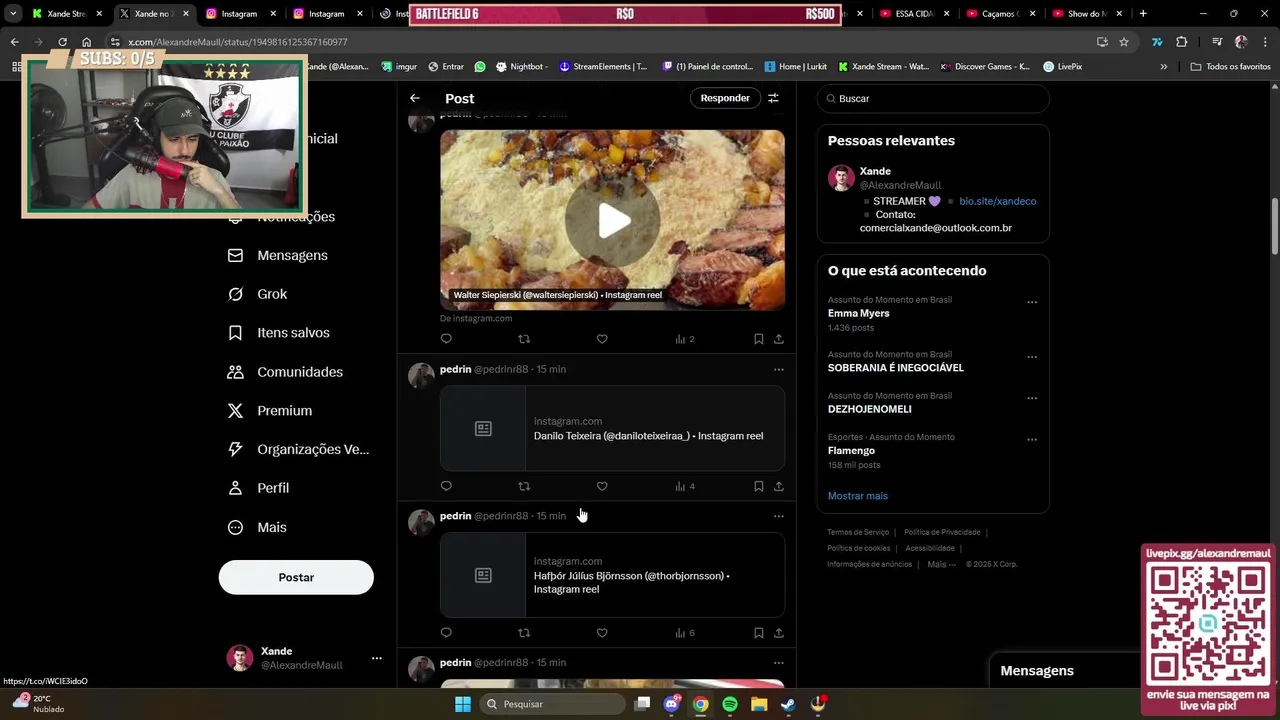The height and width of the screenshot is (720, 1280).
Task: Focus the Buscar search field
Action: tap(933, 98)
